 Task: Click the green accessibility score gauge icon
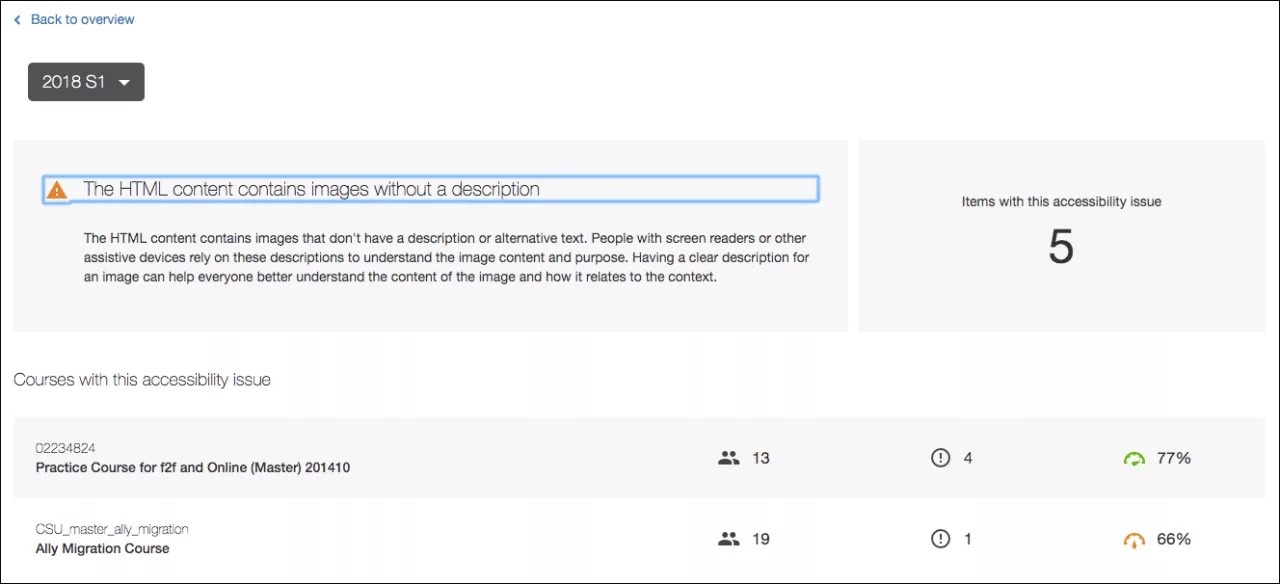[x=1134, y=459]
